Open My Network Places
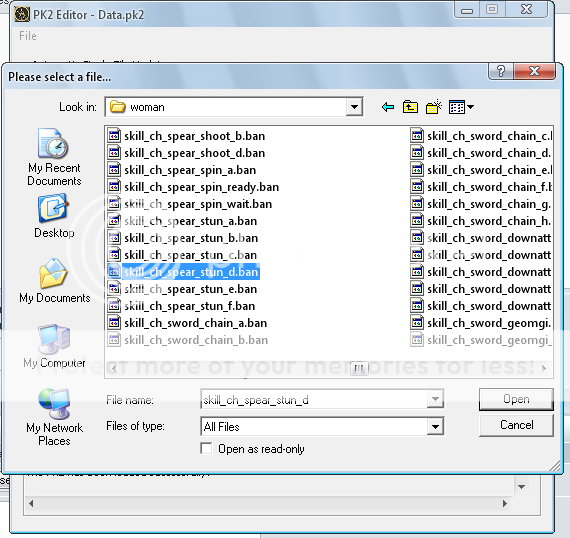The image size is (570, 538). [54, 418]
